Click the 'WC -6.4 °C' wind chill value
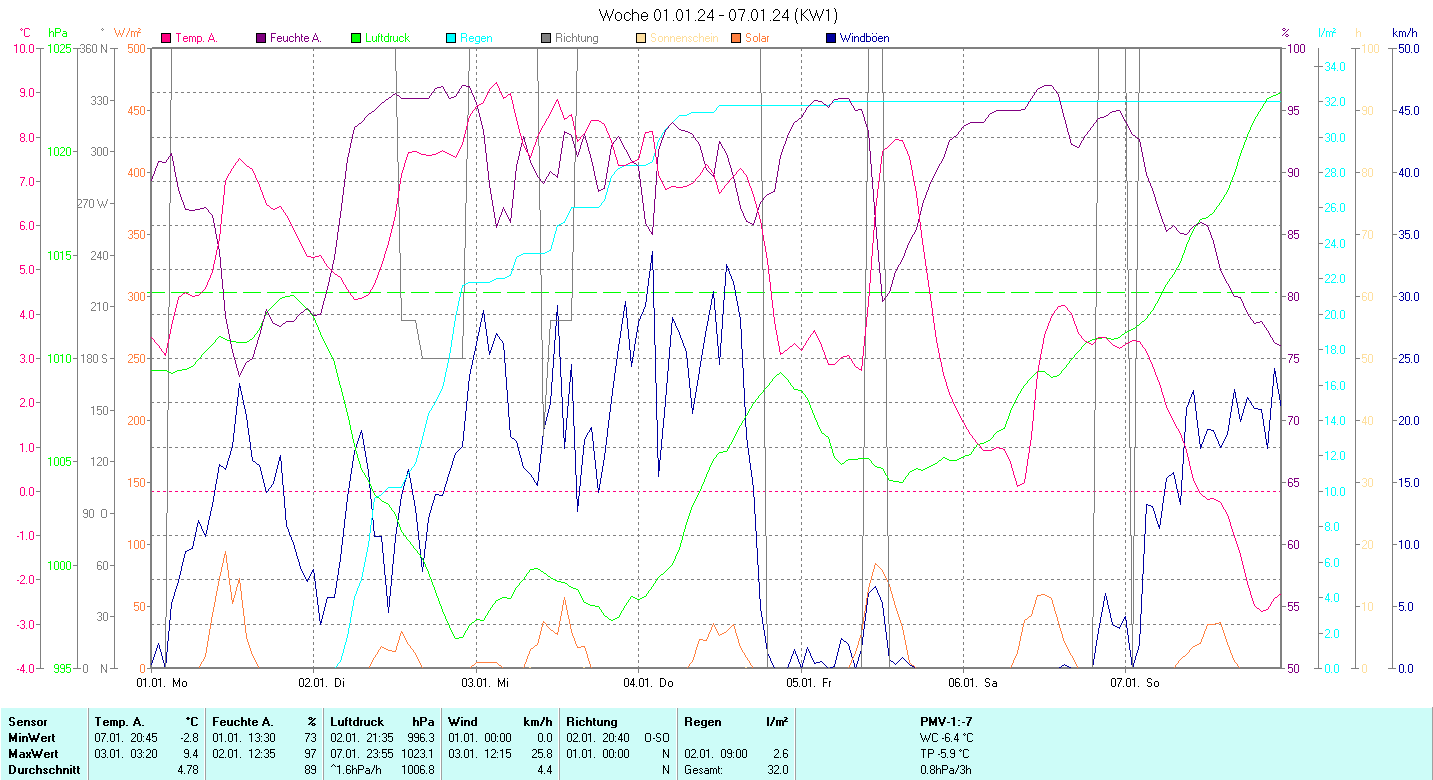Screen dimensions: 1433x780 point(947,737)
